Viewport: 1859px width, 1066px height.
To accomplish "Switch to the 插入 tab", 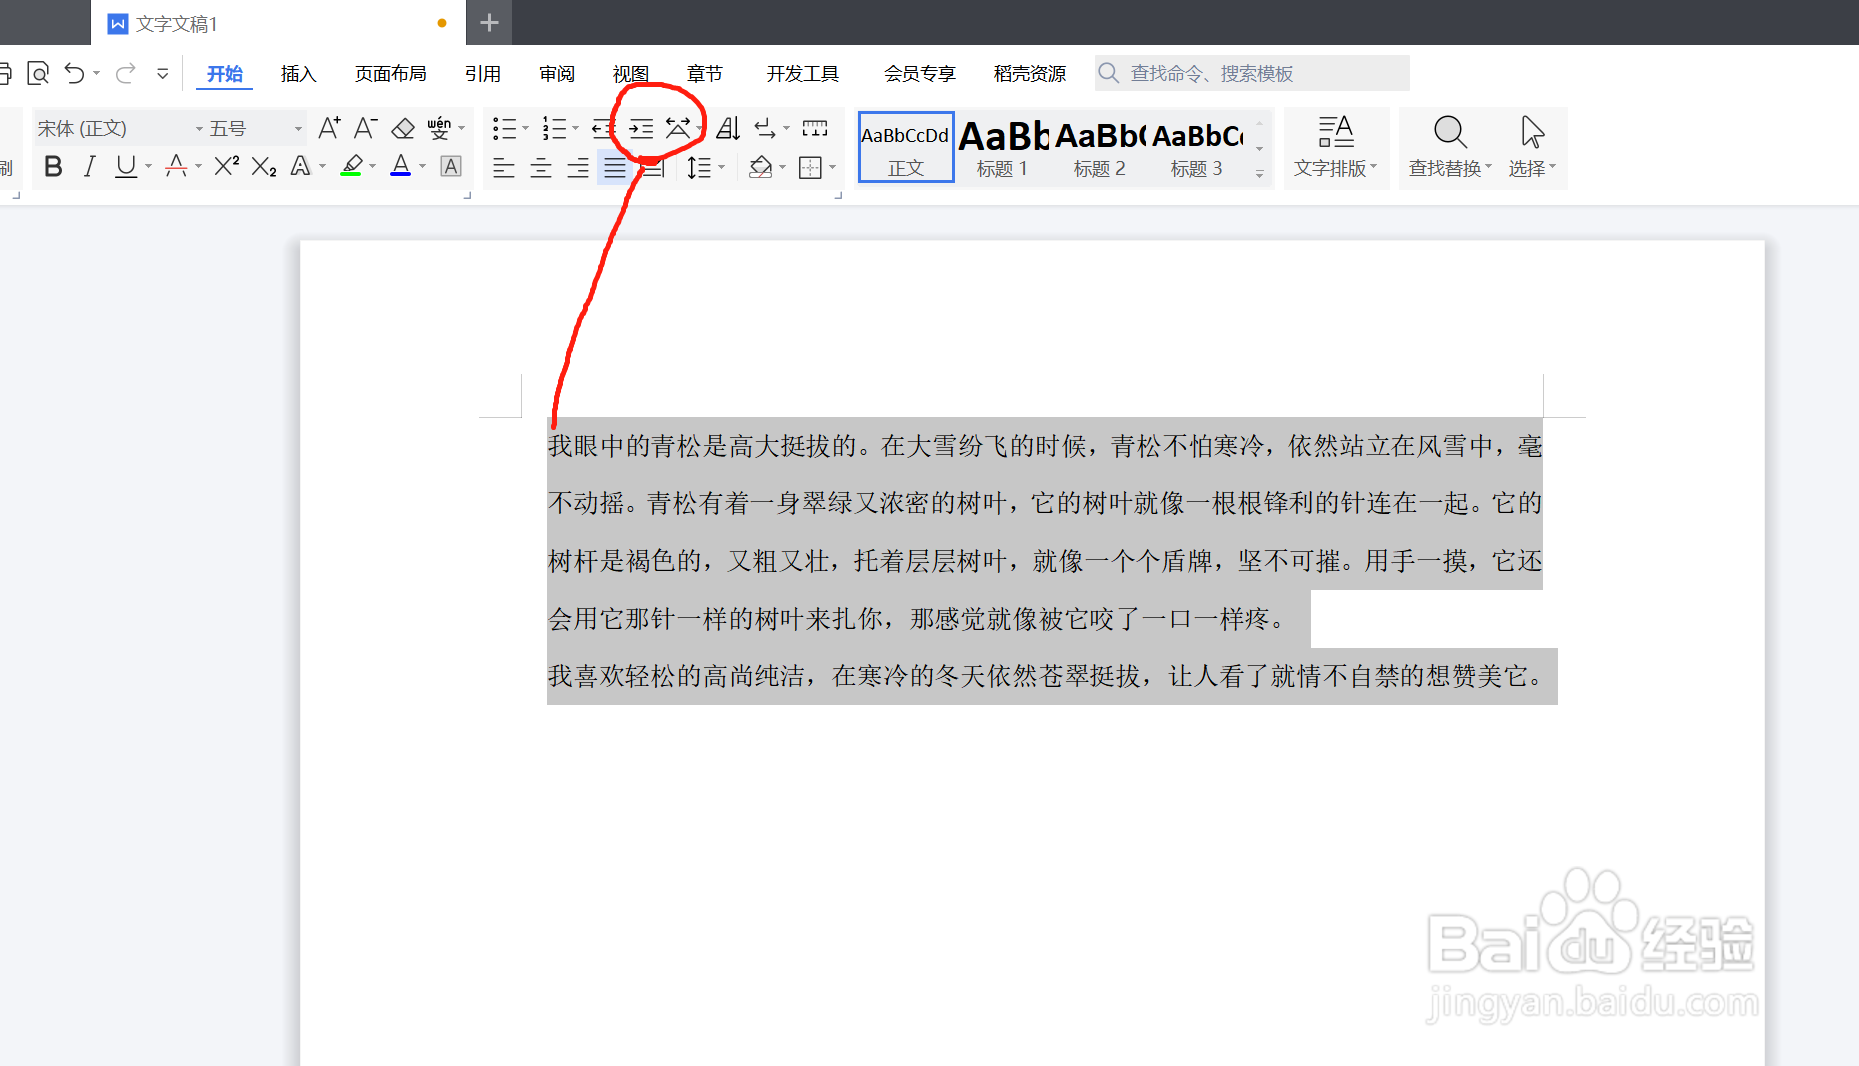I will pyautogui.click(x=298, y=74).
